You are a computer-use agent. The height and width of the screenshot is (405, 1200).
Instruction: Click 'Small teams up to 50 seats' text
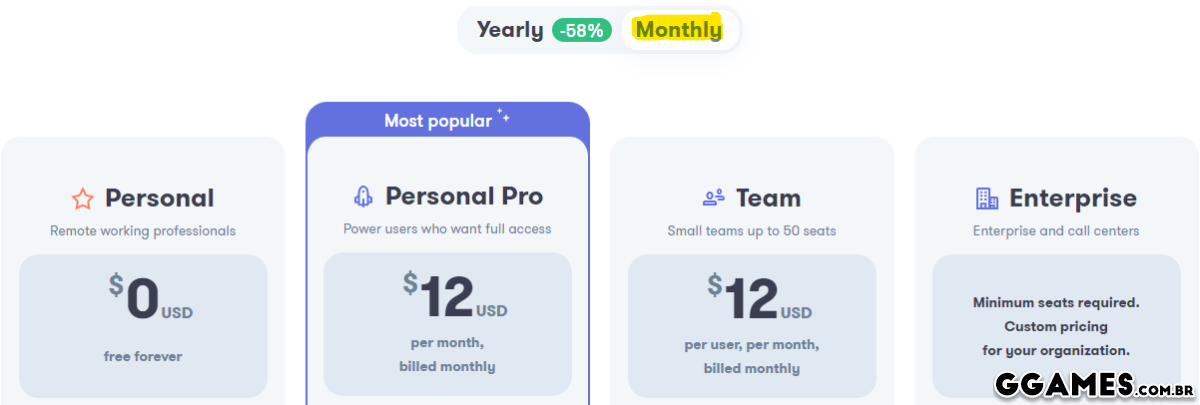[x=751, y=231]
